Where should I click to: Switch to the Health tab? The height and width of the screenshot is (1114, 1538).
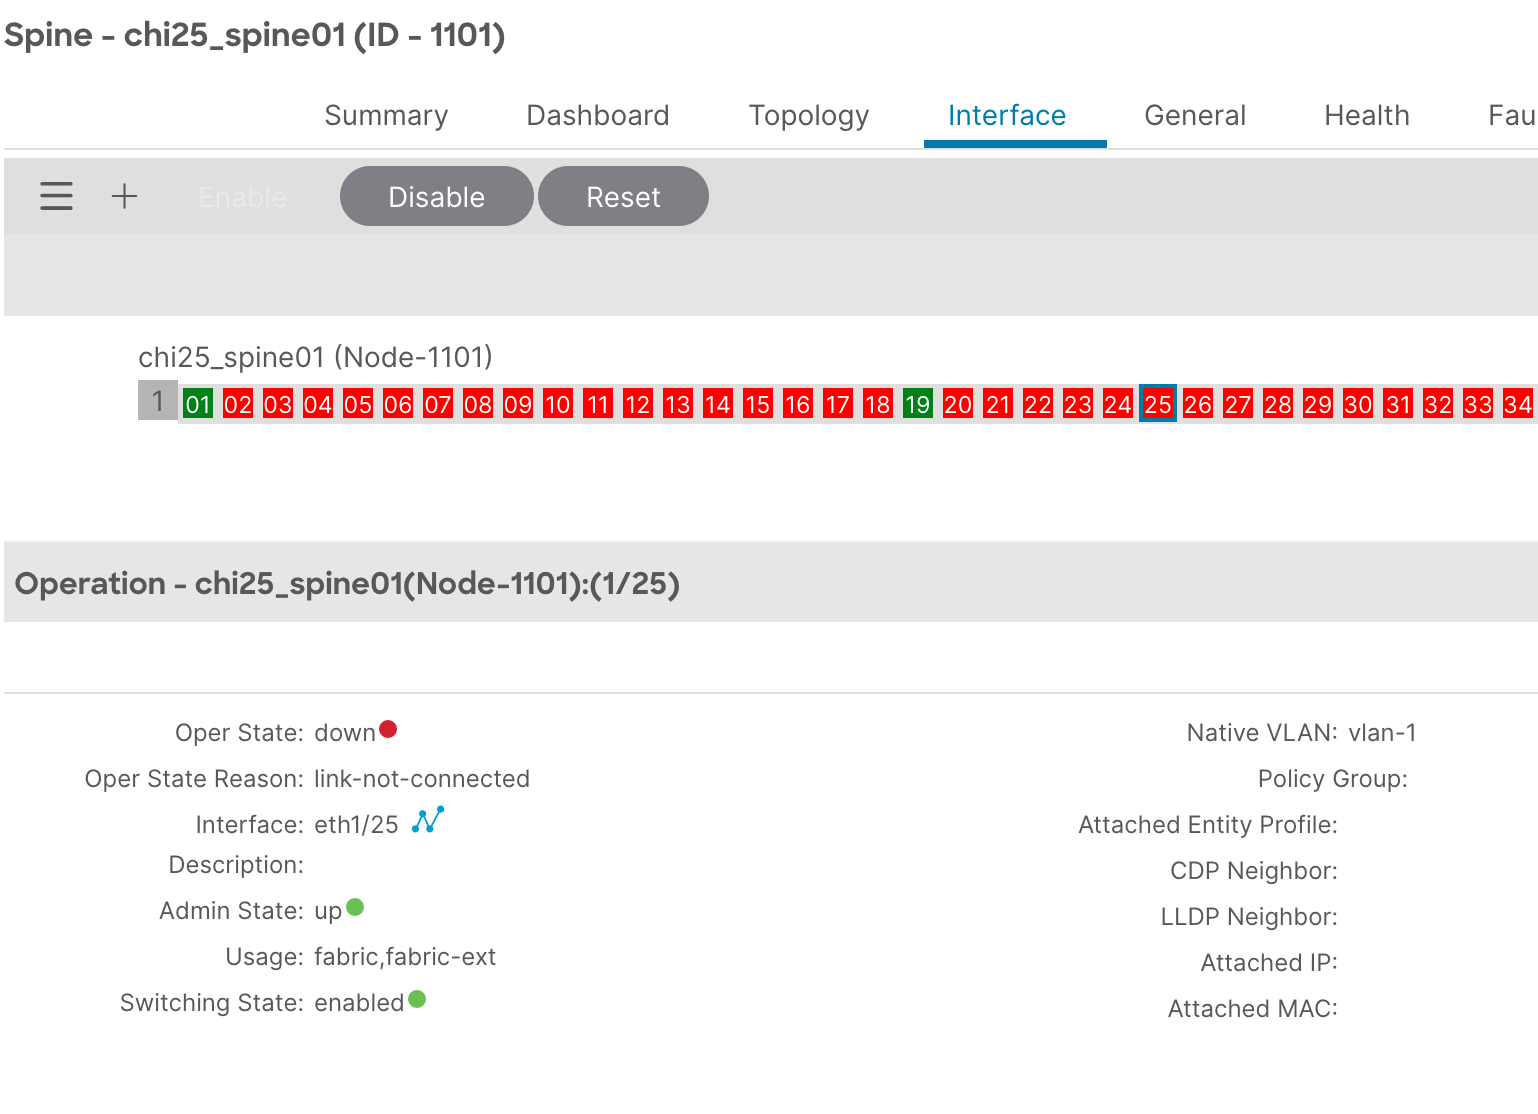click(x=1366, y=115)
